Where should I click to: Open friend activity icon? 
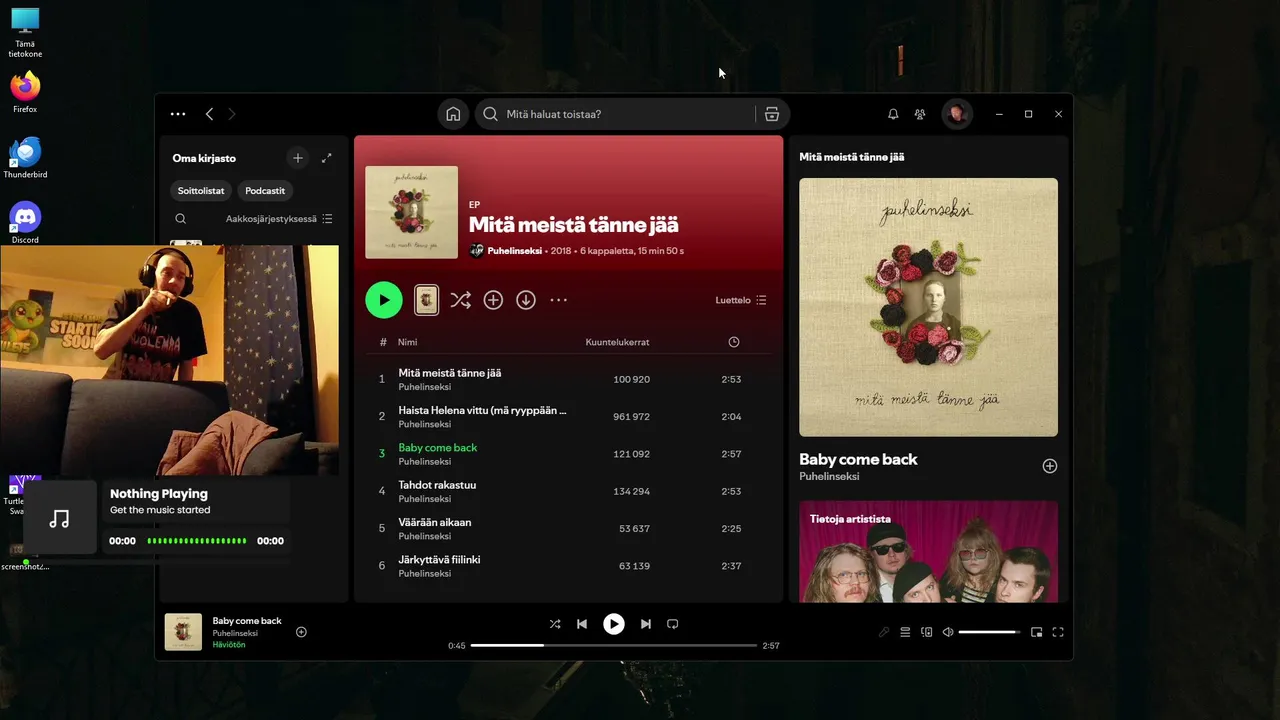click(x=920, y=114)
